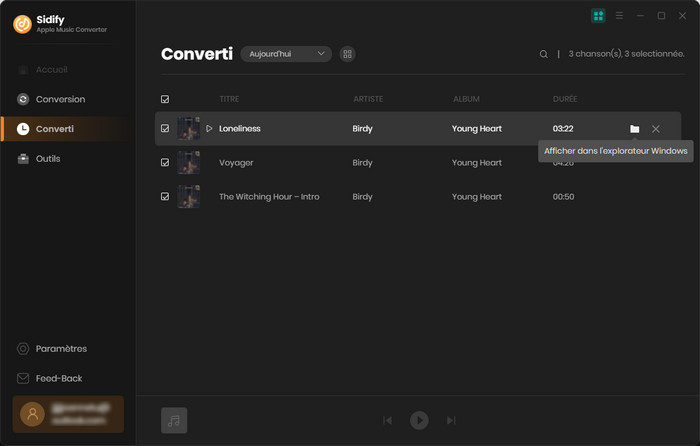Toggle the select-all checkbox in header
Image resolution: width=700 pixels, height=446 pixels.
click(x=165, y=99)
